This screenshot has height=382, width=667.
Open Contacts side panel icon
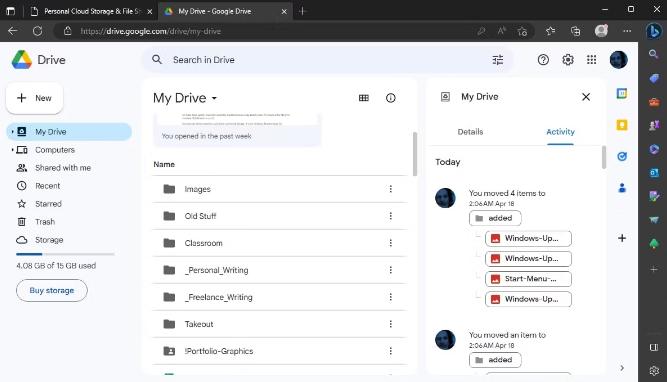pyautogui.click(x=621, y=188)
